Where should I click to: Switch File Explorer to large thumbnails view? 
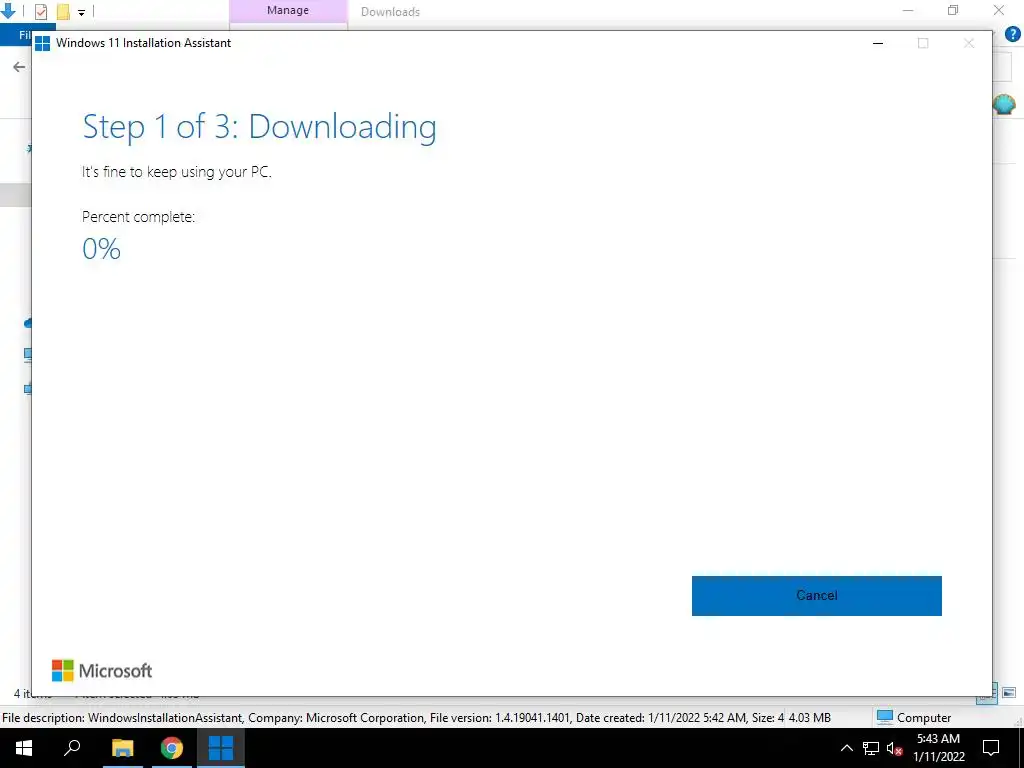click(x=1009, y=693)
